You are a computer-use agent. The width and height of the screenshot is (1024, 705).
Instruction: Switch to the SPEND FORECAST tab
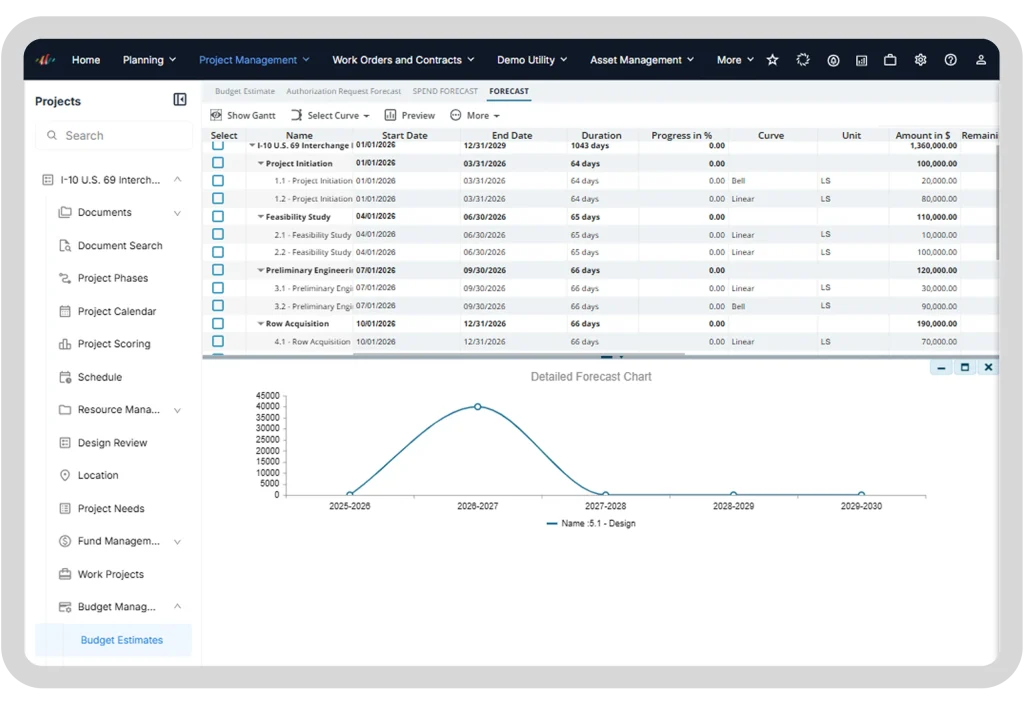coord(445,91)
